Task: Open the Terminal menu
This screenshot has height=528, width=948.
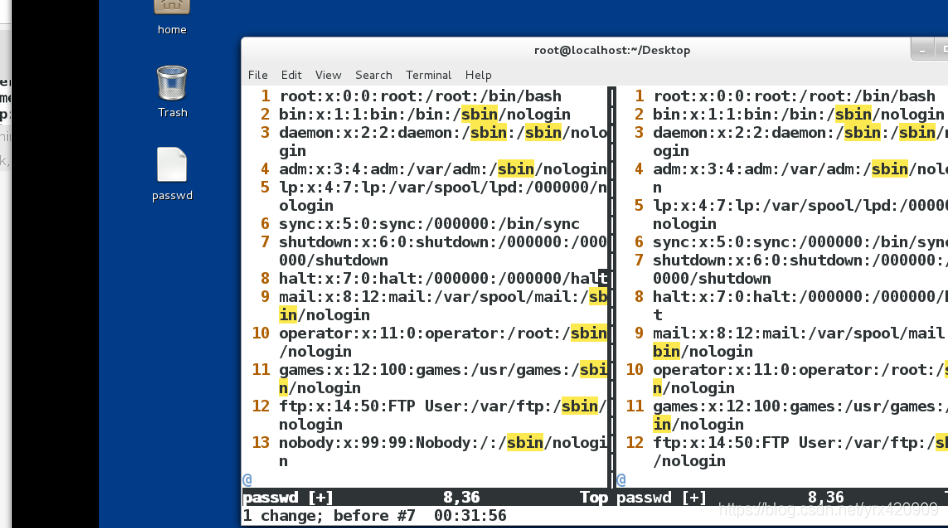Action: click(x=428, y=75)
